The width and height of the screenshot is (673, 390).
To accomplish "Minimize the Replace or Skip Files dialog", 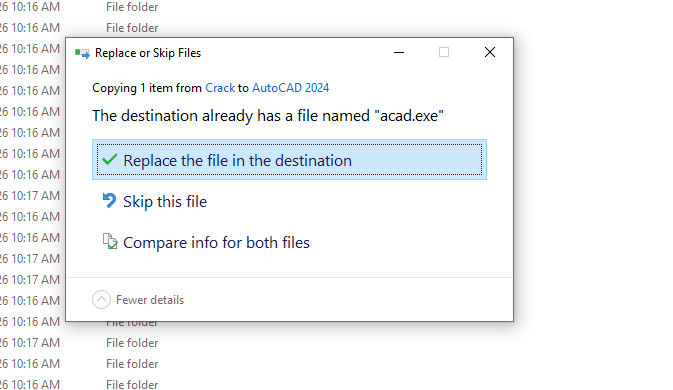I will pyautogui.click(x=399, y=52).
